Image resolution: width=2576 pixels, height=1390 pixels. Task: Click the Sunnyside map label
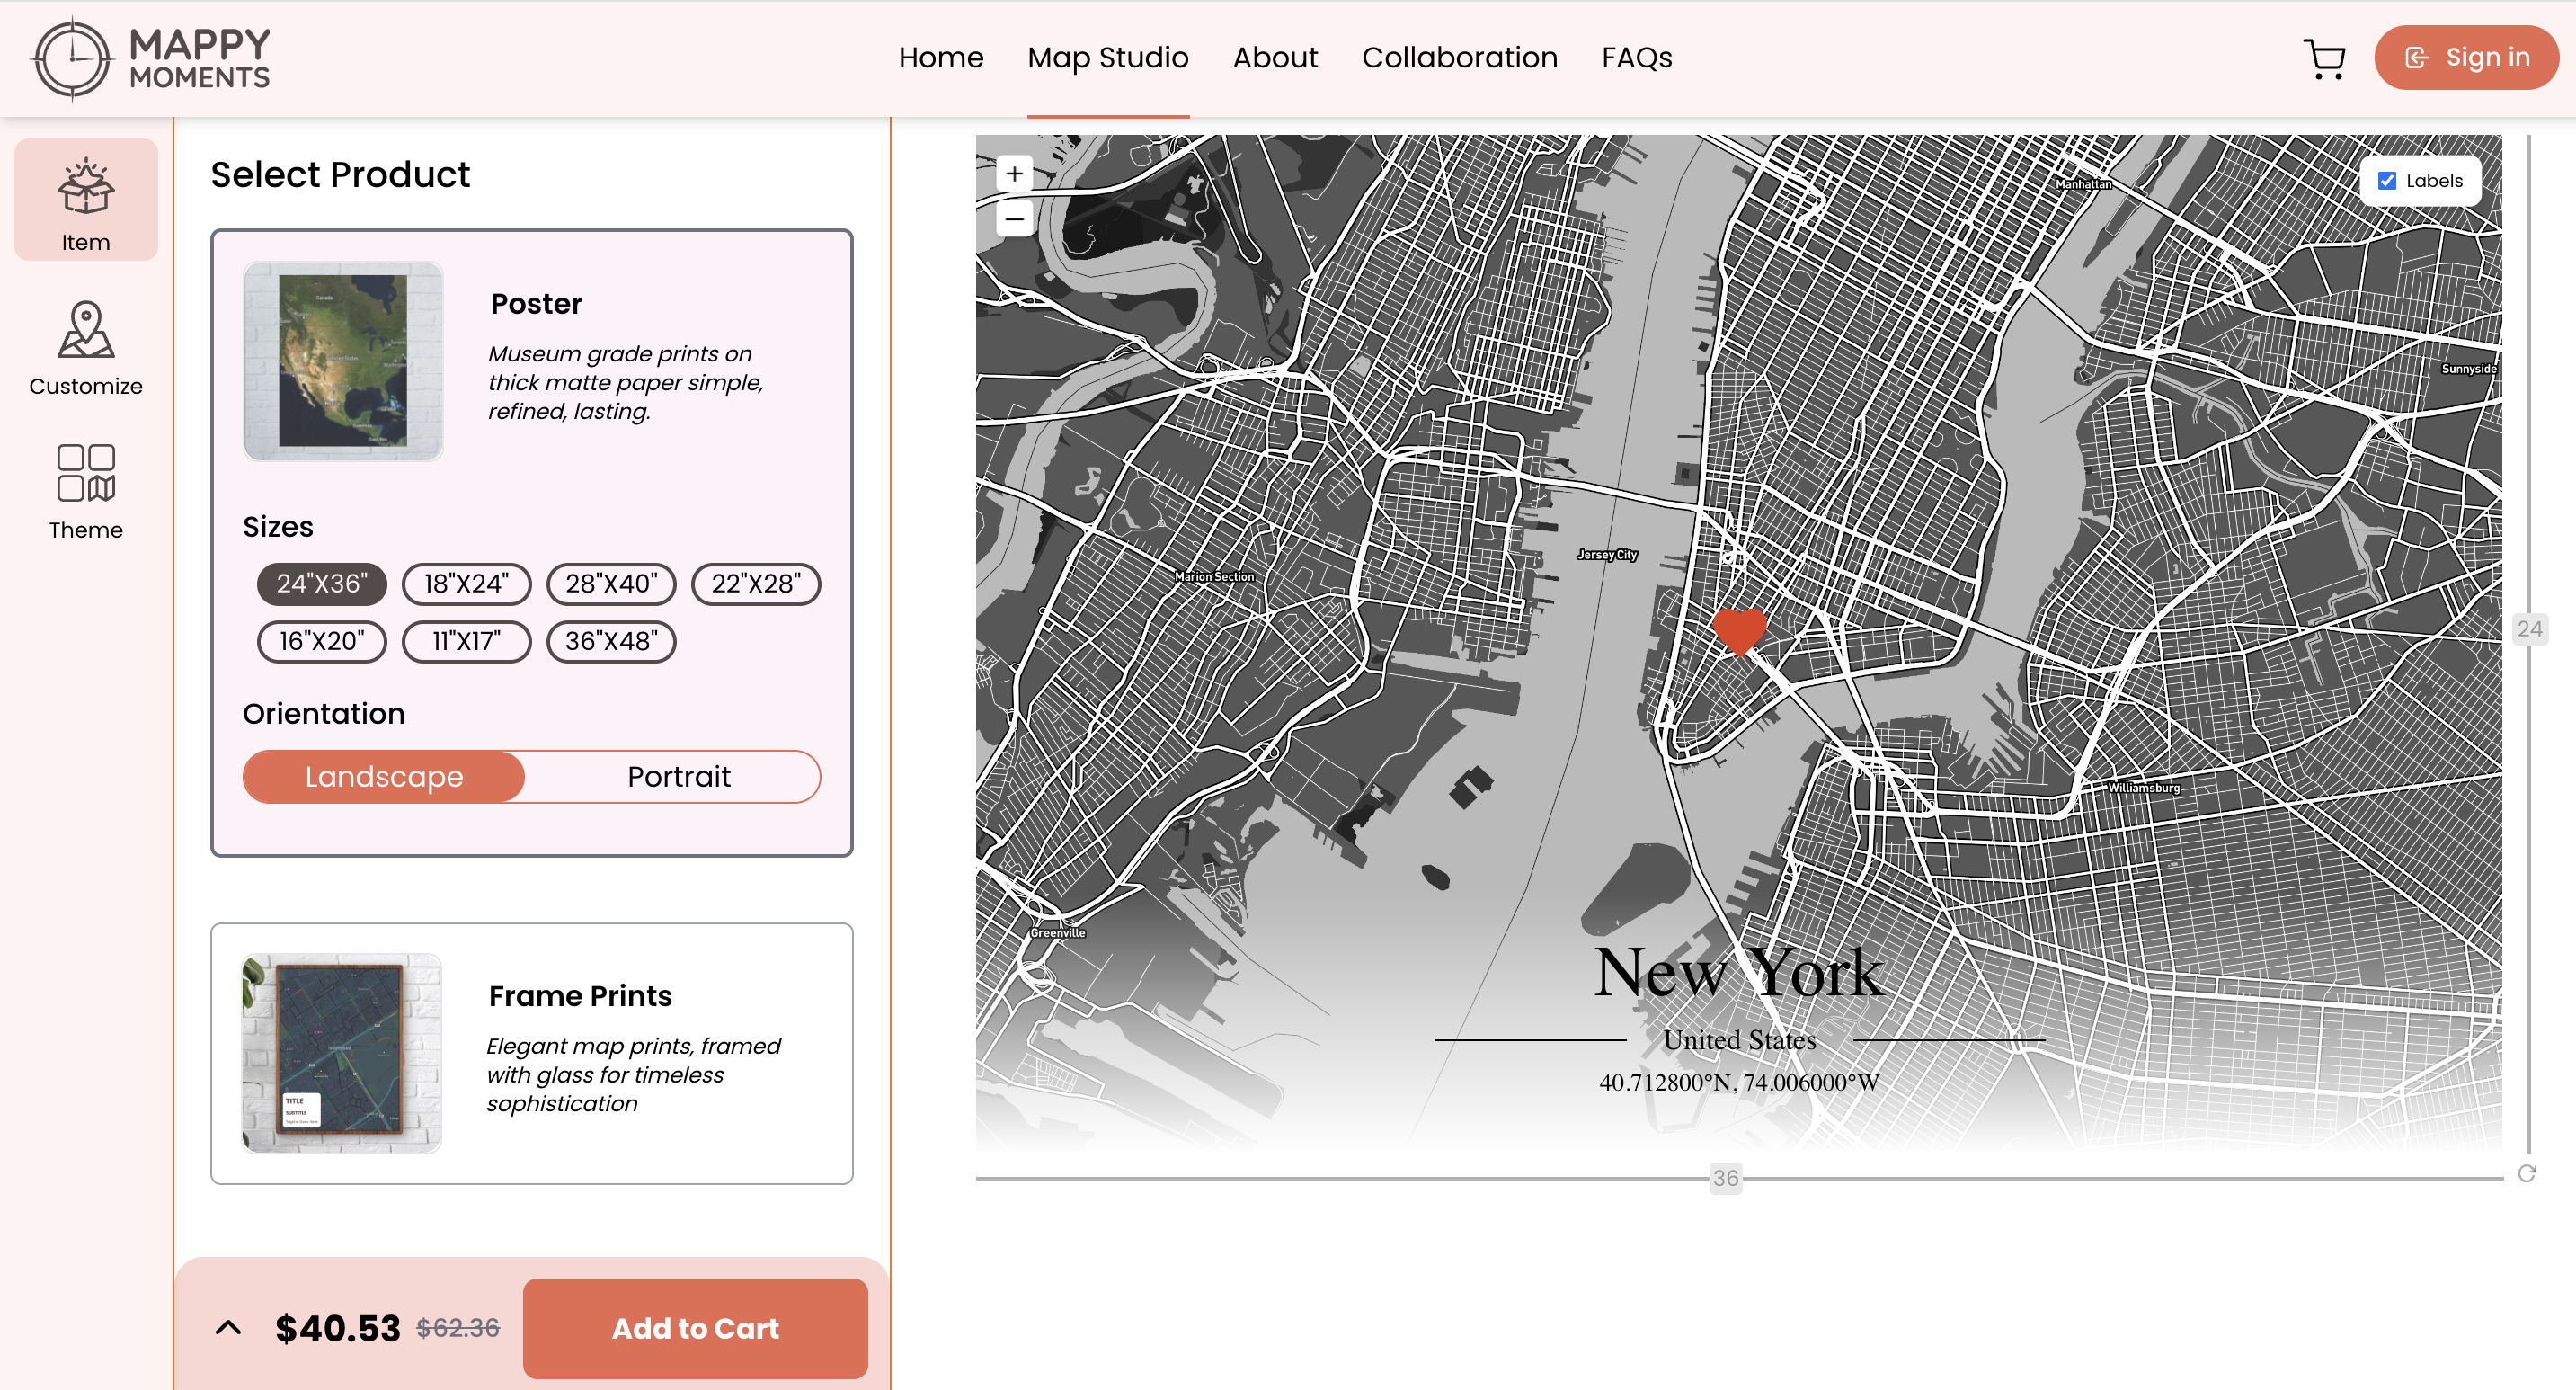coord(2470,369)
